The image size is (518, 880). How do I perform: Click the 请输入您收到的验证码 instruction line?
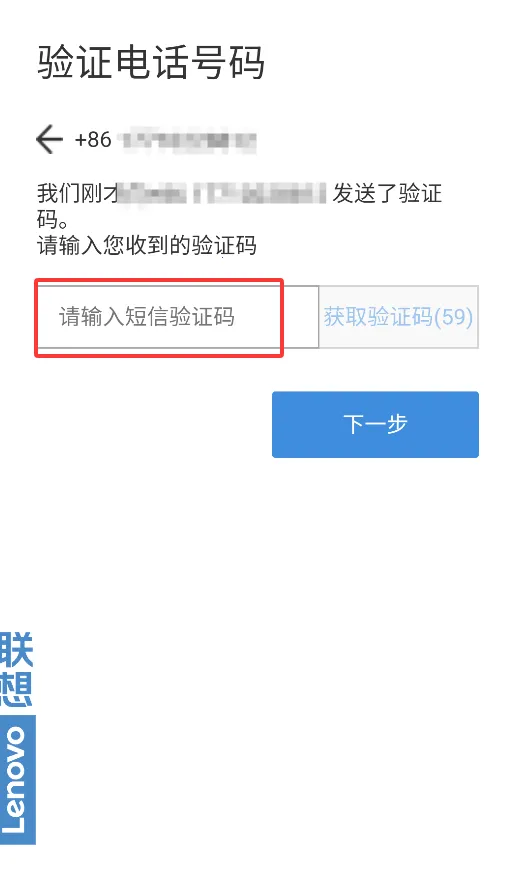(147, 246)
